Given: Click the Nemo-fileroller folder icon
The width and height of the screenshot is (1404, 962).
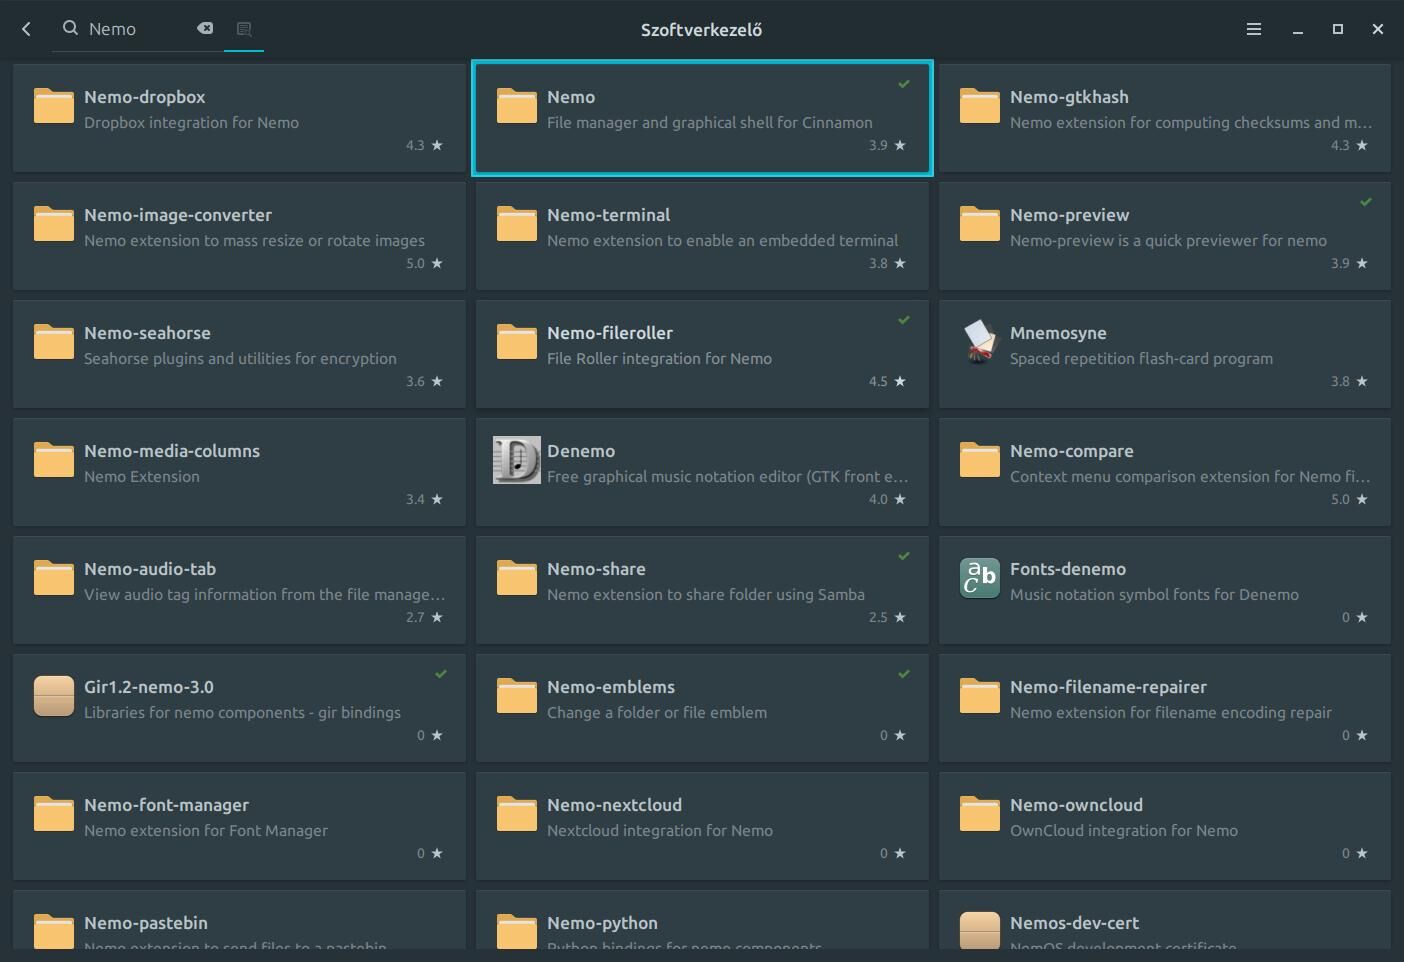Looking at the screenshot, I should pos(517,342).
